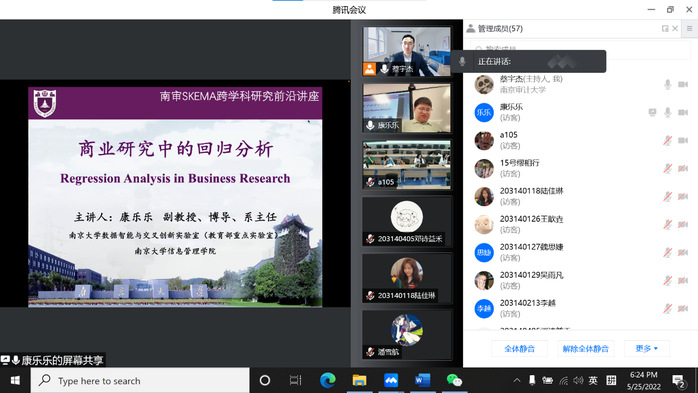Viewport: 698px width, 393px height.
Task: Pop out the member management panel
Action: 665,28
